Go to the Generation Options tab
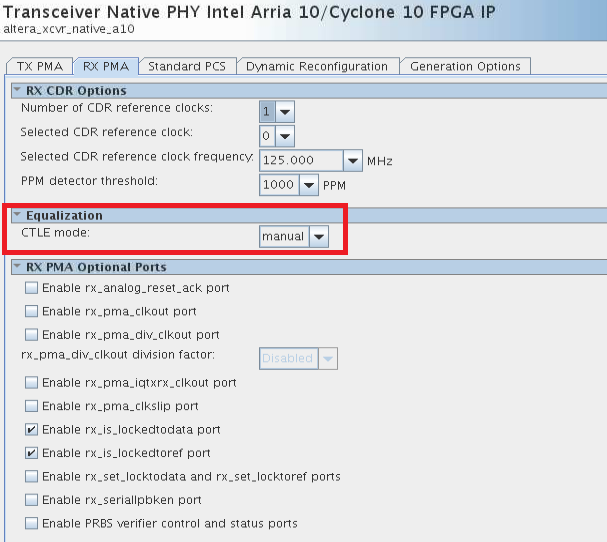The image size is (607, 542). (464, 67)
